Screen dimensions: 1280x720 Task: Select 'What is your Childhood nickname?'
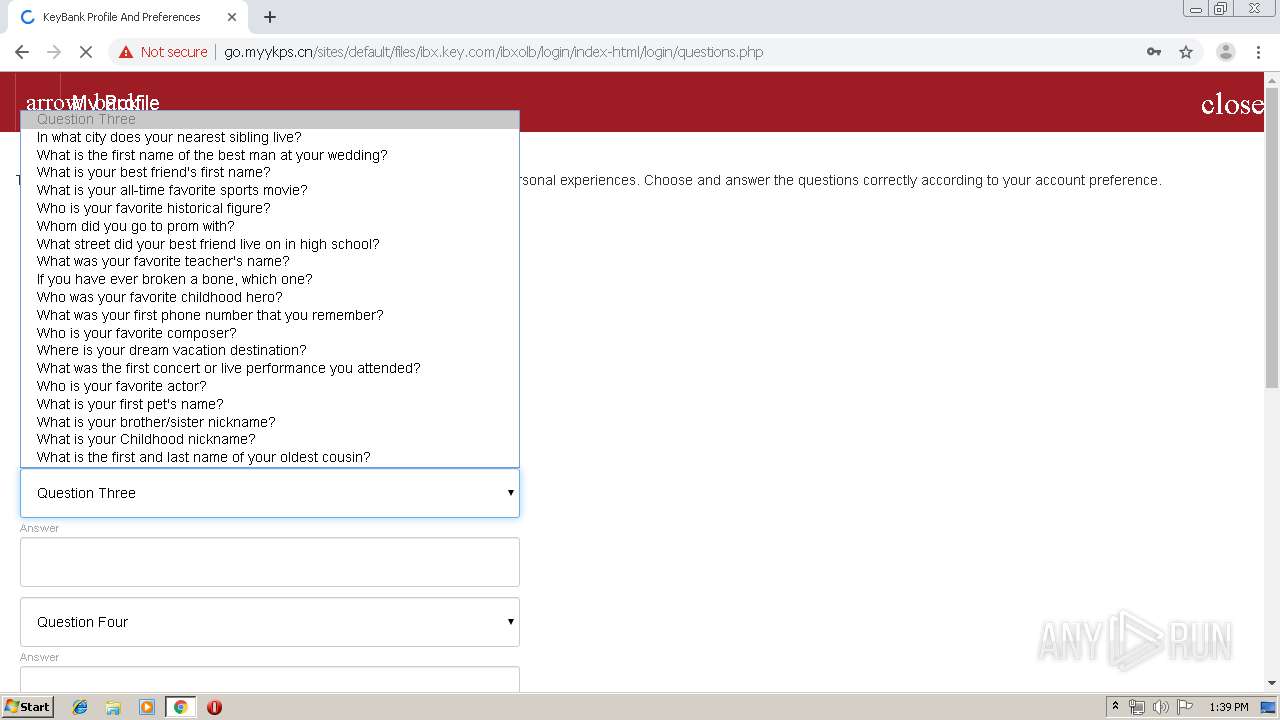pyautogui.click(x=270, y=439)
